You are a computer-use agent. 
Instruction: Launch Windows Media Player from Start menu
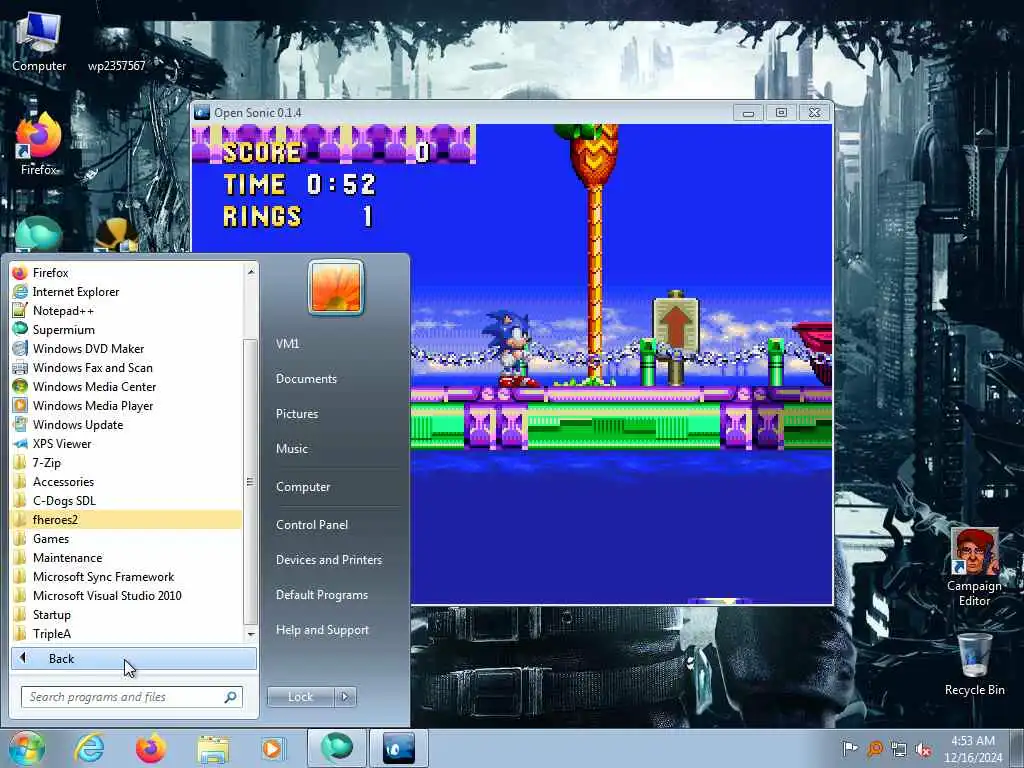[126, 406]
